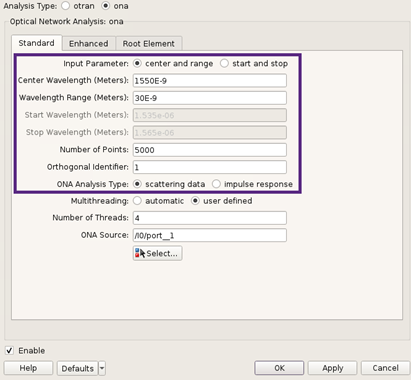
Task: Set multithreading to user defined
Action: pos(195,201)
